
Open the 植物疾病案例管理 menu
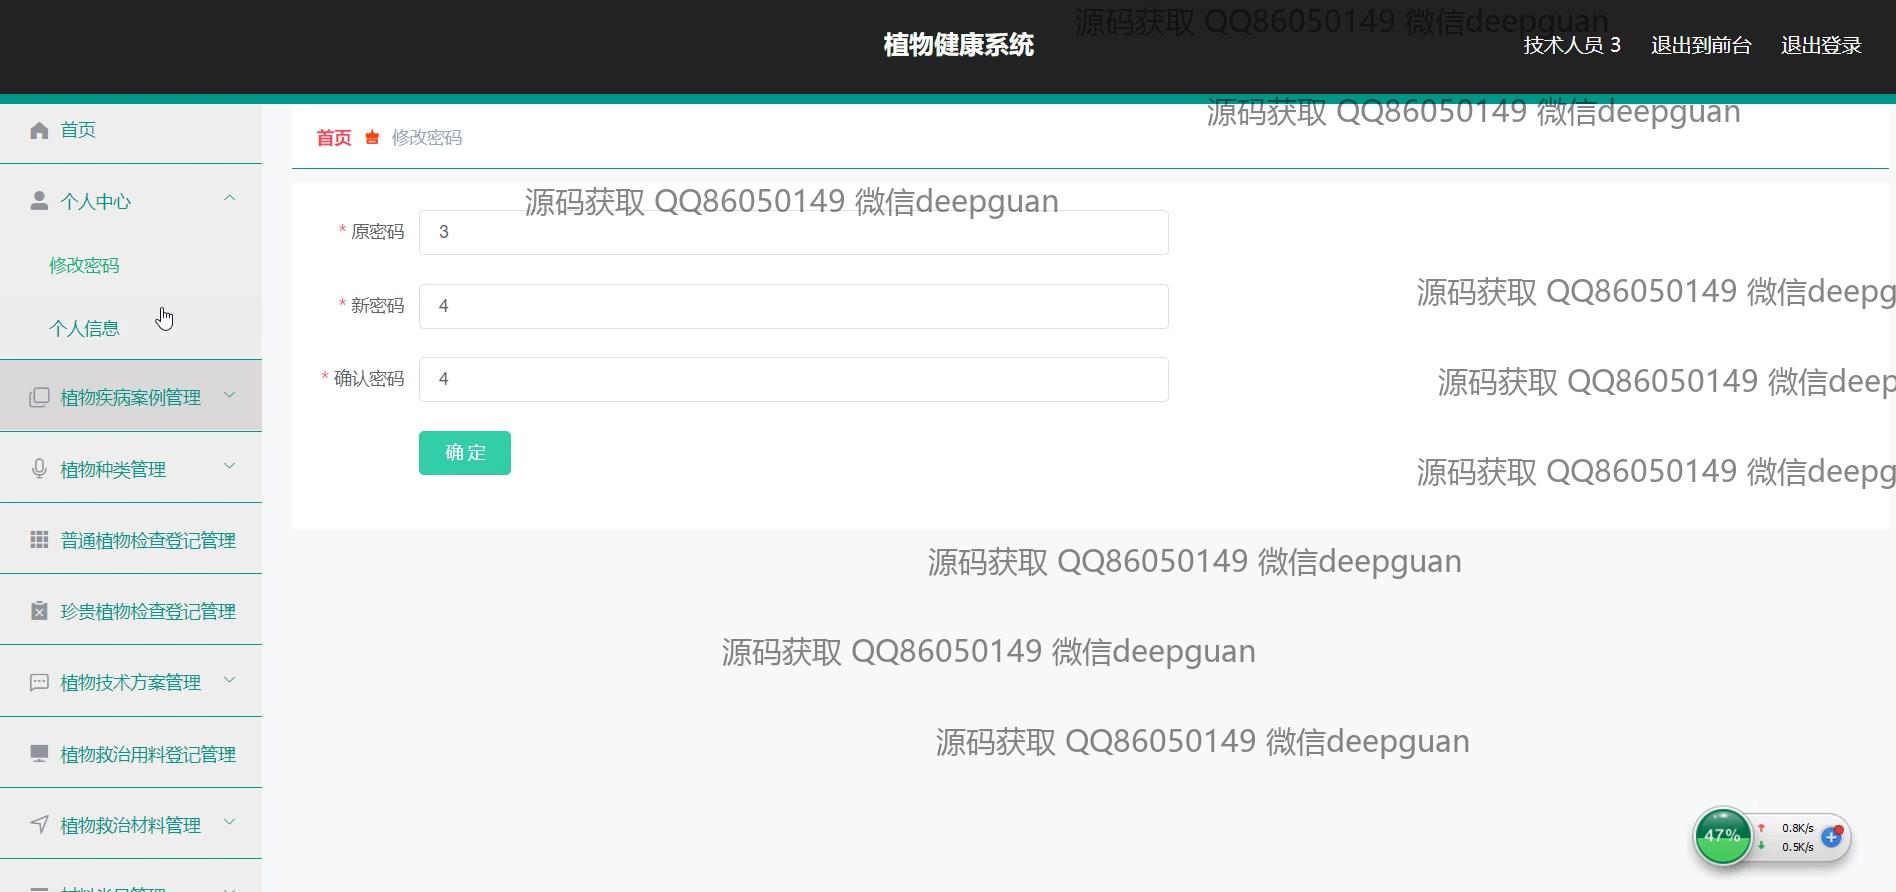pyautogui.click(x=131, y=397)
